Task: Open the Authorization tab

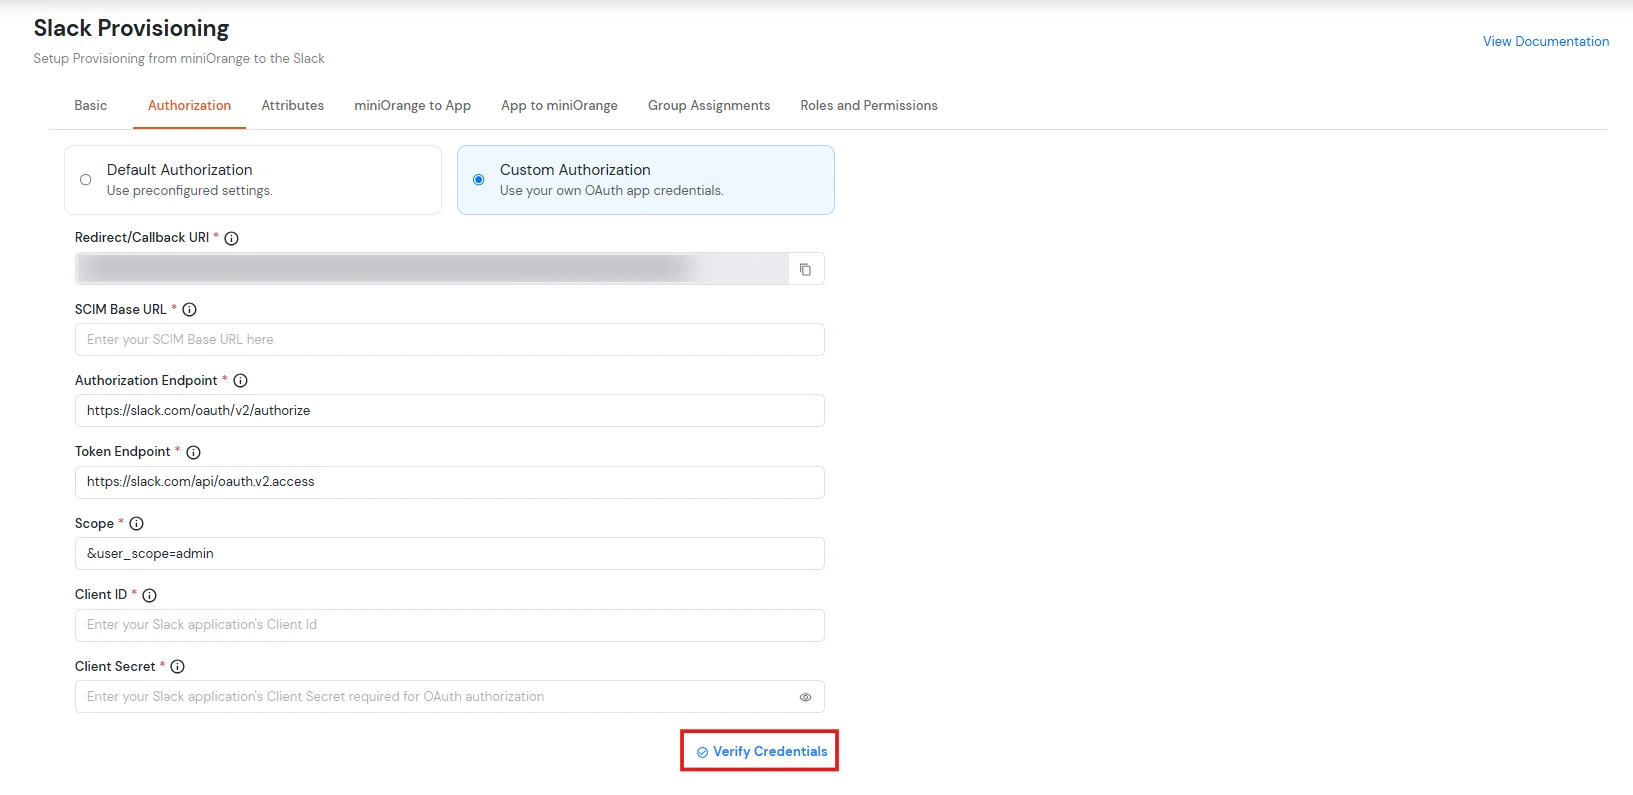Action: [189, 105]
